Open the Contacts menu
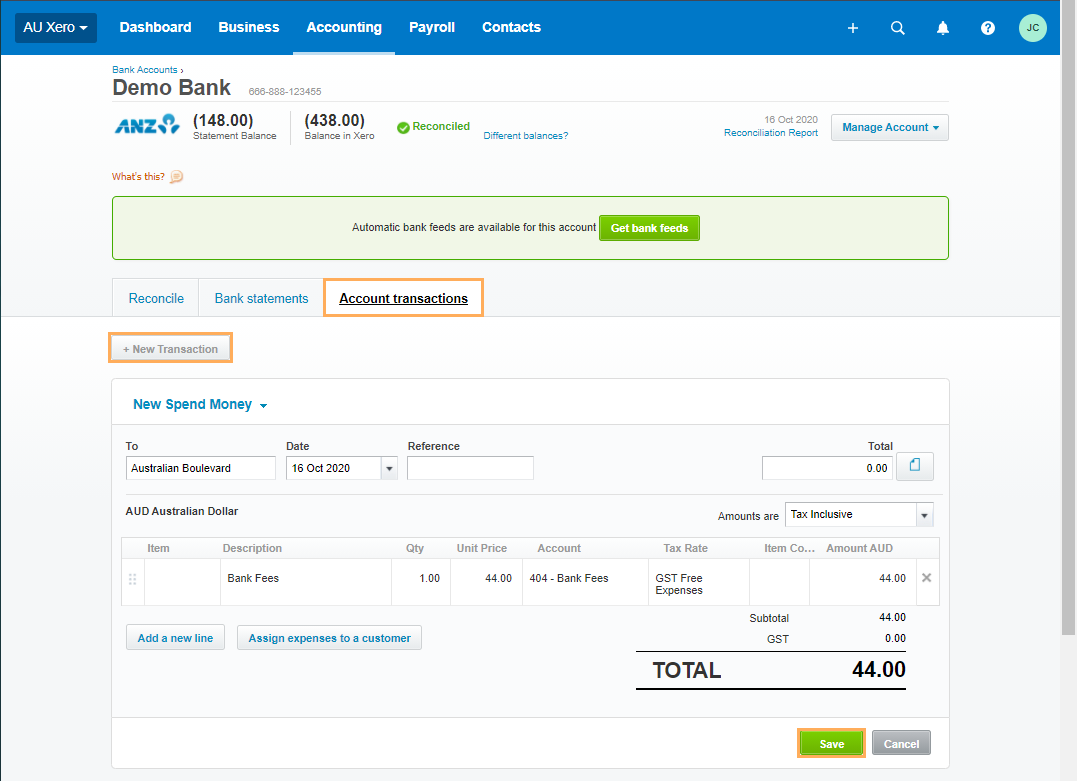The width and height of the screenshot is (1077, 781). pos(512,27)
